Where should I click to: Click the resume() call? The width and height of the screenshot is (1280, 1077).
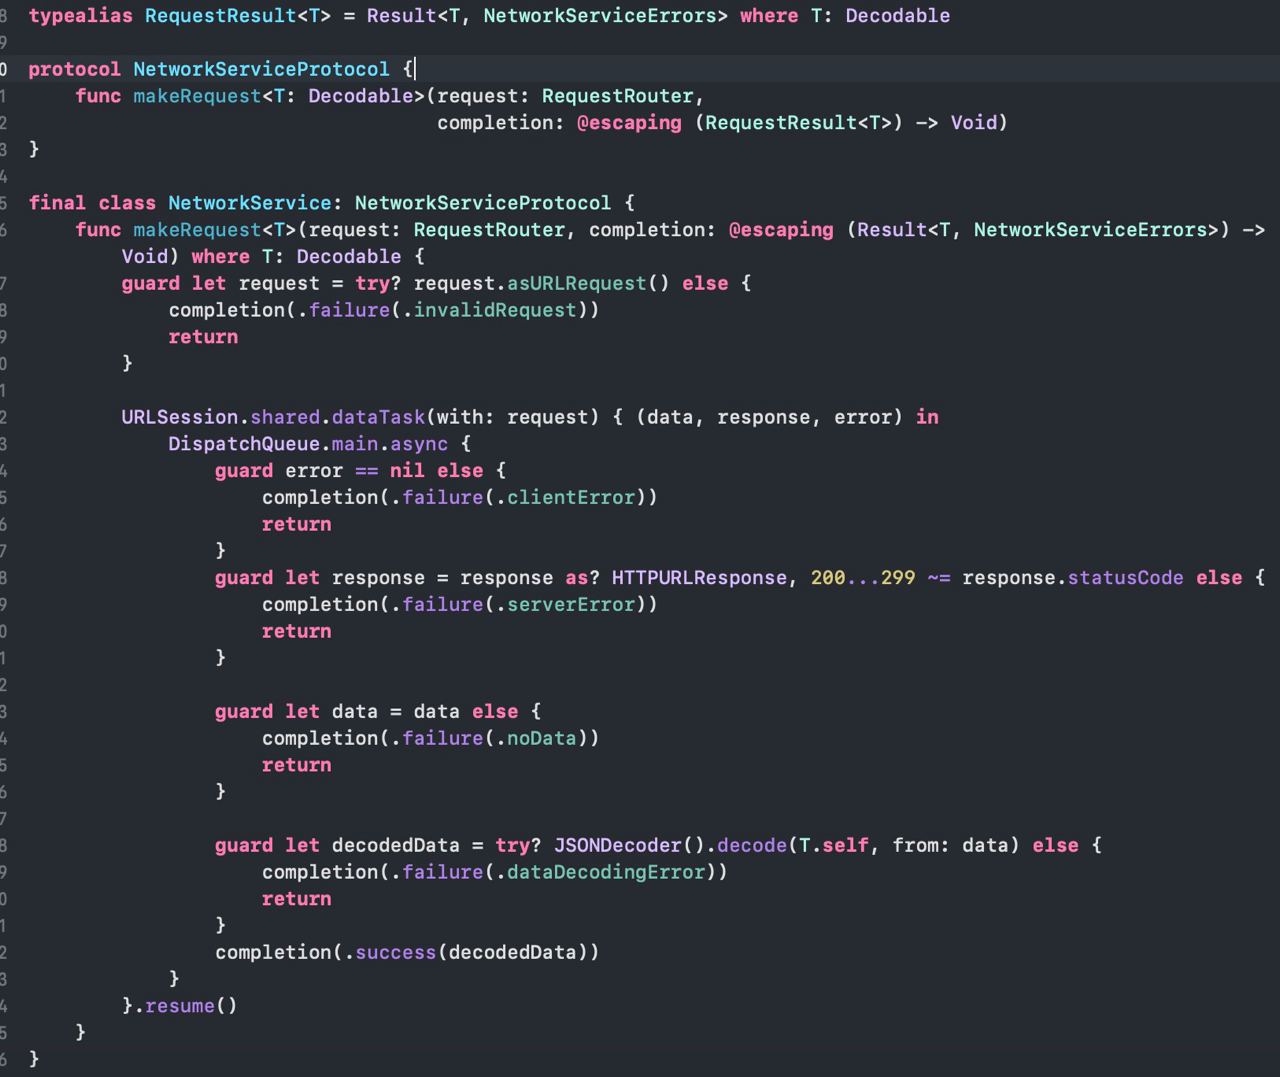[191, 1006]
